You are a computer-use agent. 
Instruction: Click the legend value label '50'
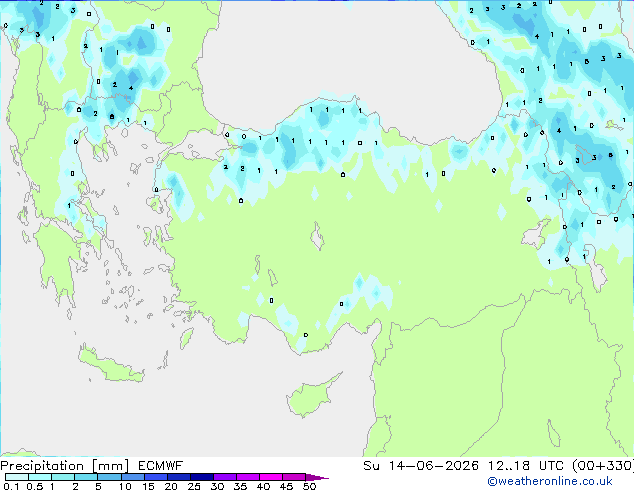[x=309, y=486]
